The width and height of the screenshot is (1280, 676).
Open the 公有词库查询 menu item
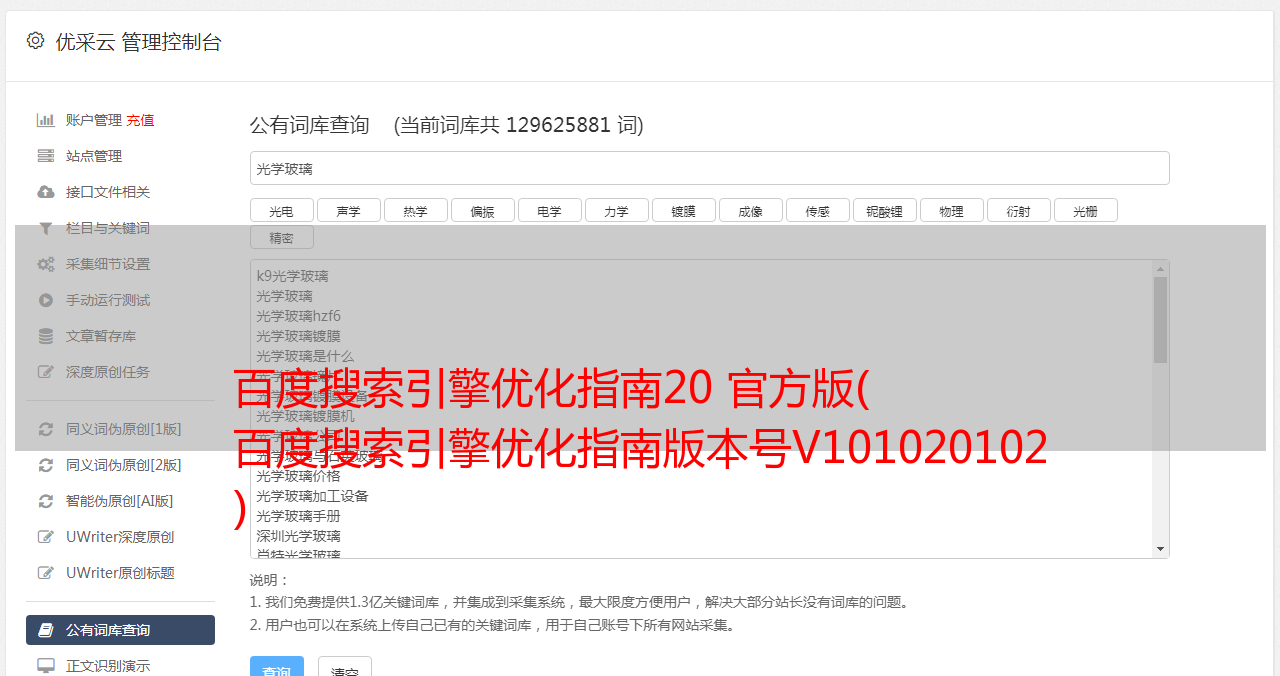[120, 630]
